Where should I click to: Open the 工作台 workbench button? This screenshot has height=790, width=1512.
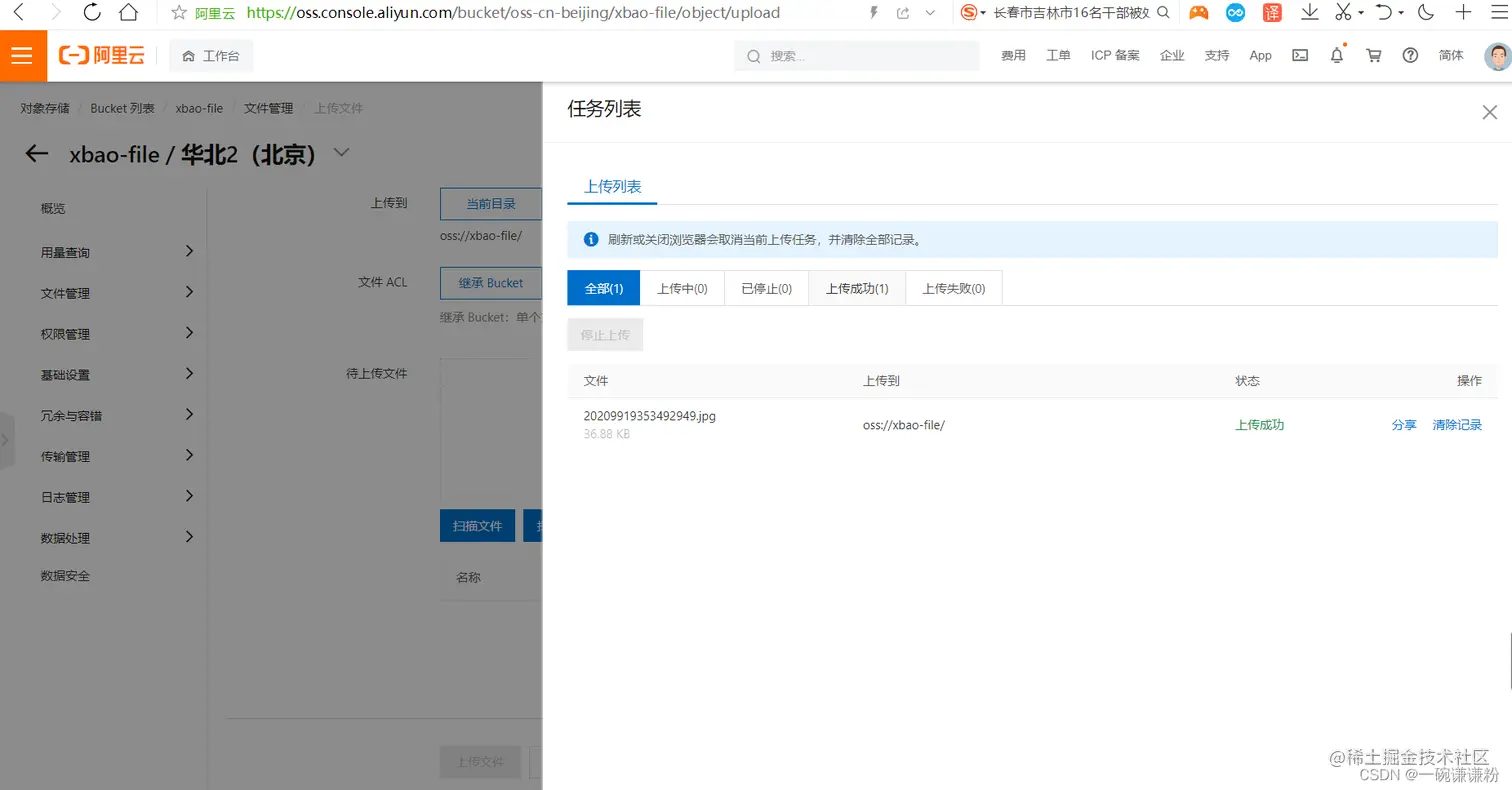click(211, 56)
